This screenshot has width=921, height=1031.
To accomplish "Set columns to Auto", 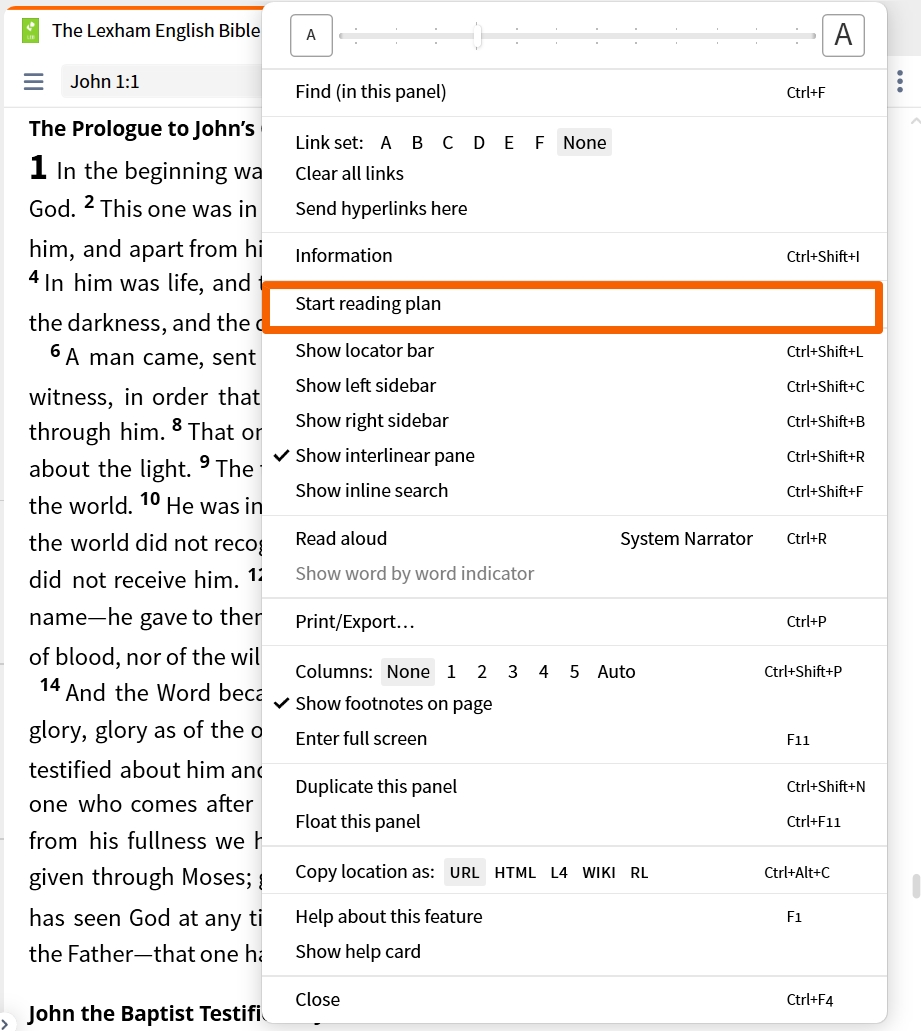I will click(616, 671).
